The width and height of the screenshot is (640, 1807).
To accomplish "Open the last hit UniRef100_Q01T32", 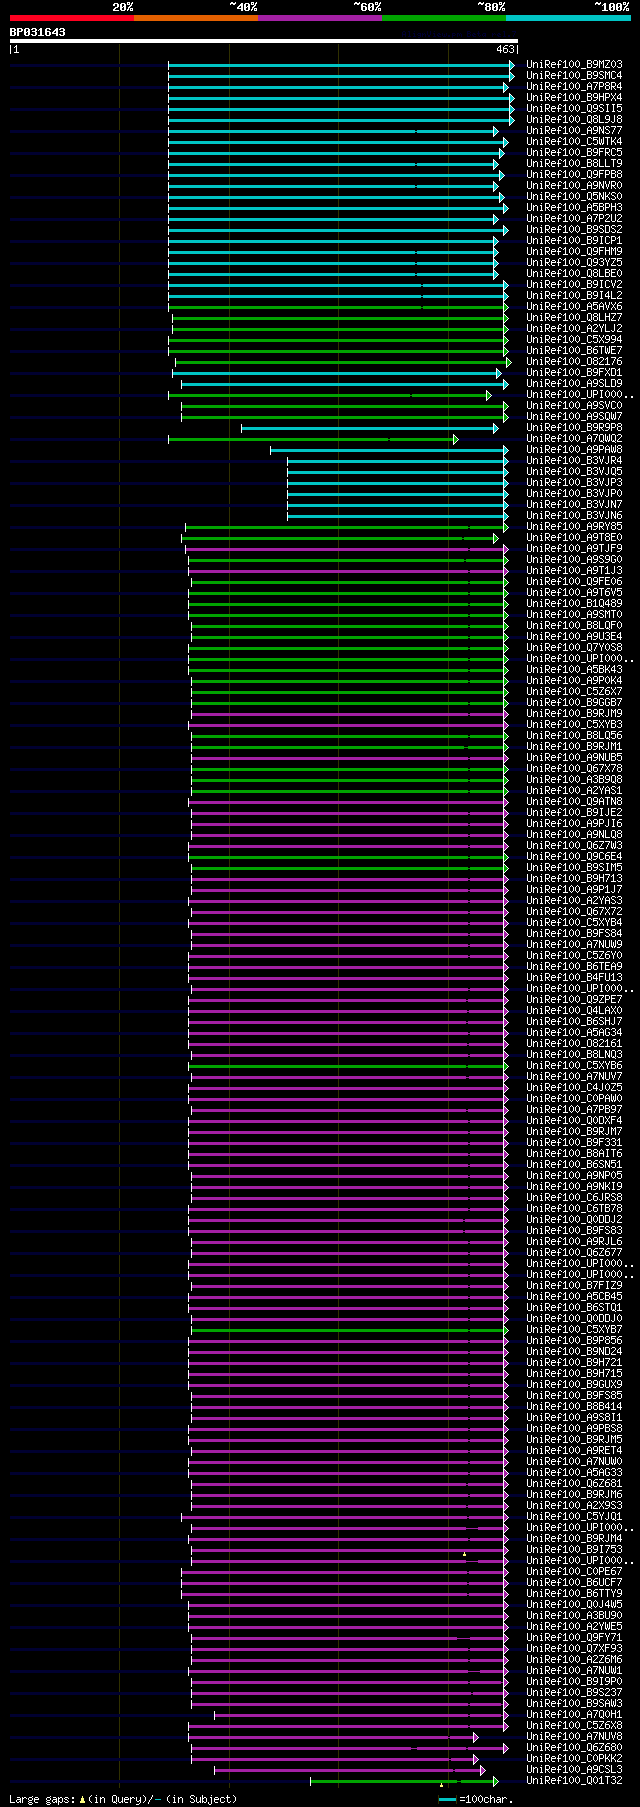I will [x=574, y=1780].
